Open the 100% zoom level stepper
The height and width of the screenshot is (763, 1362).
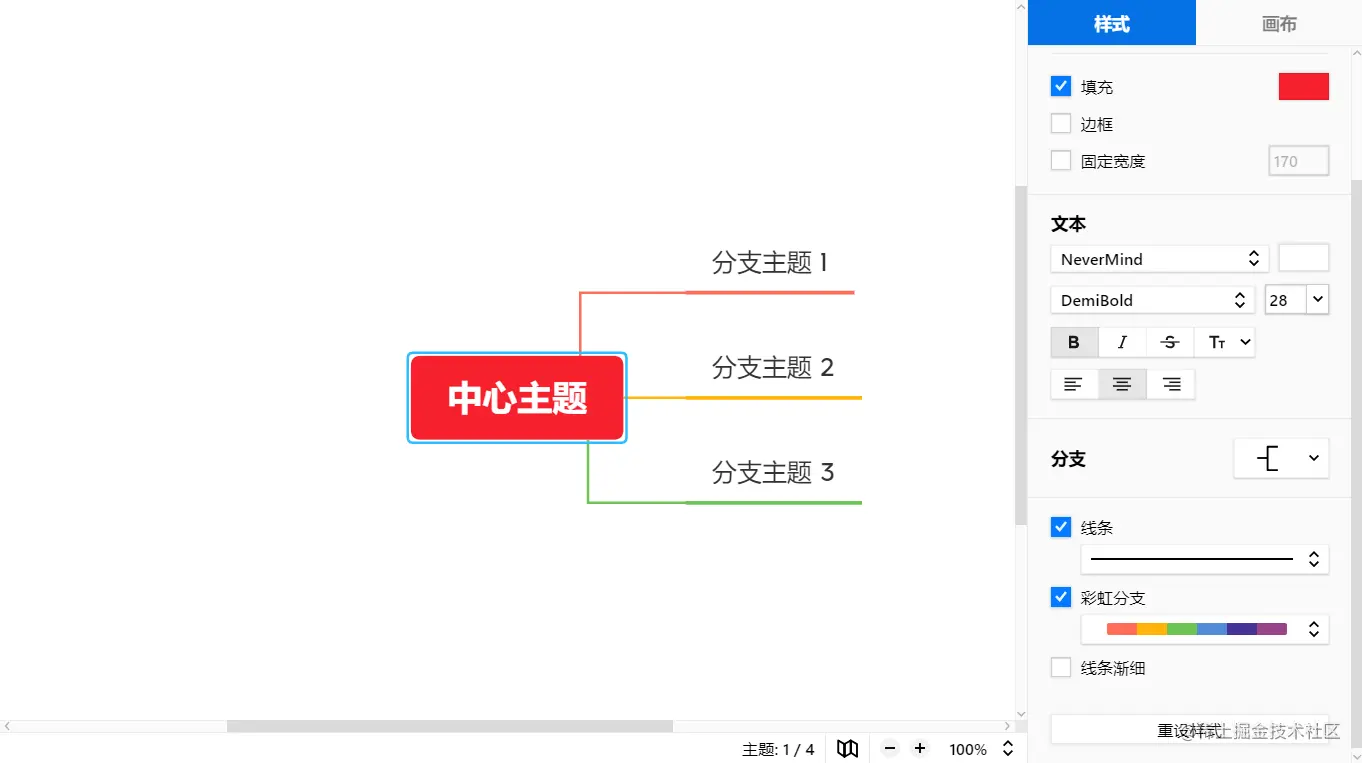point(1008,749)
